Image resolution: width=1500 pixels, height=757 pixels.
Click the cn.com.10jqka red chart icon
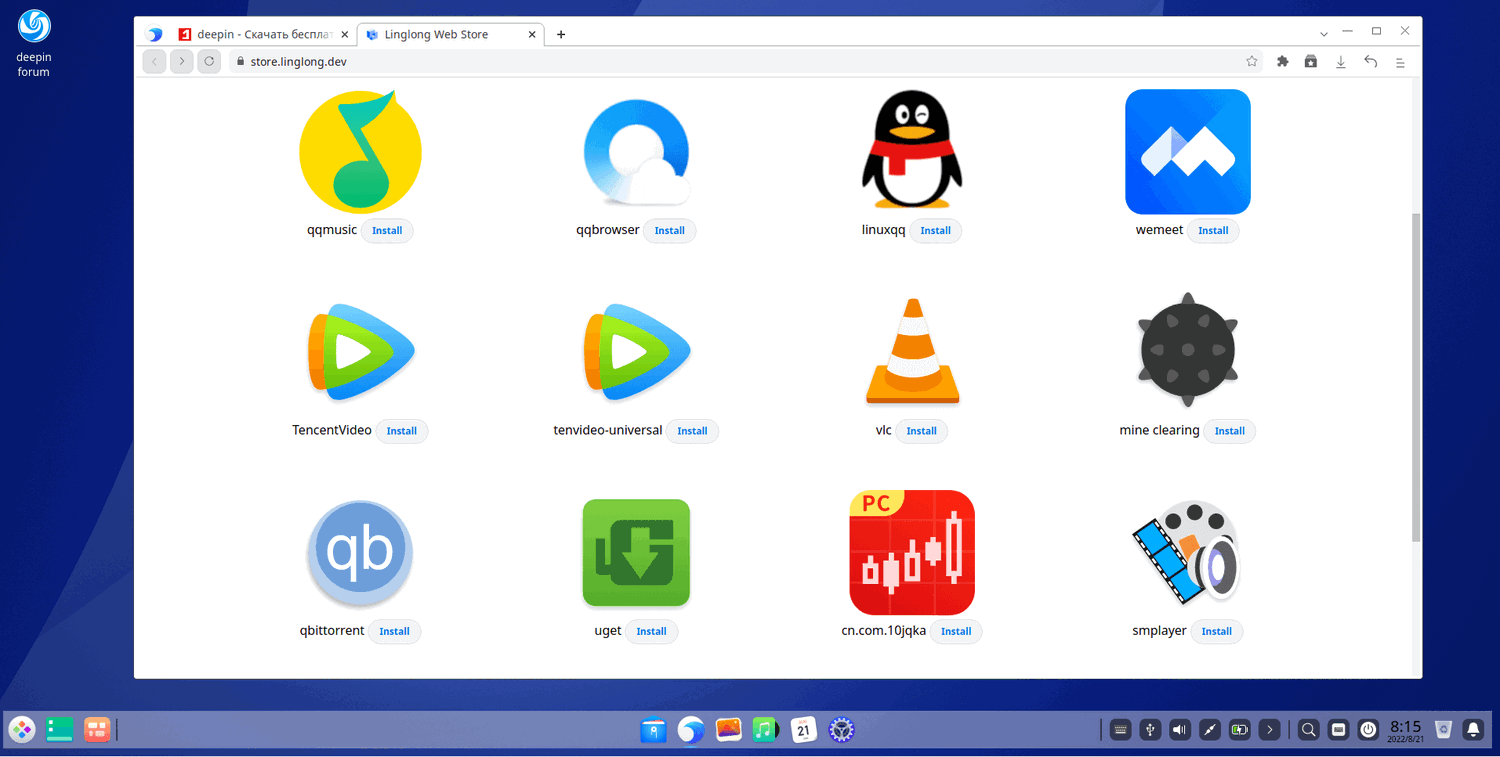coord(912,553)
